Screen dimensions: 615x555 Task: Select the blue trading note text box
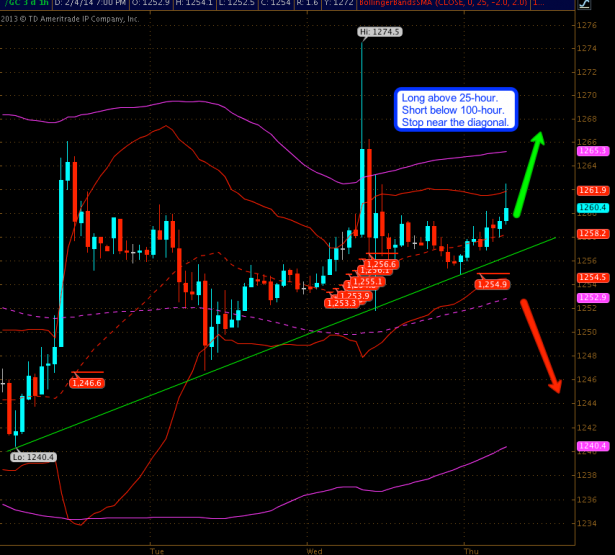click(x=457, y=110)
